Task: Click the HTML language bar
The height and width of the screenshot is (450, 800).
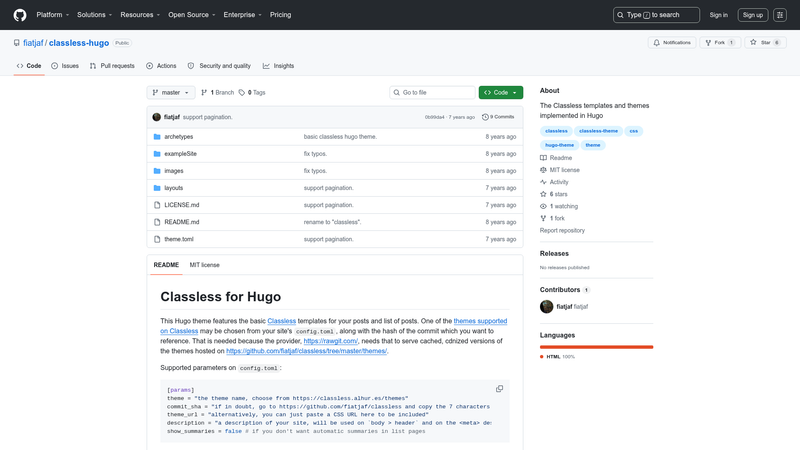Action: 596,347
